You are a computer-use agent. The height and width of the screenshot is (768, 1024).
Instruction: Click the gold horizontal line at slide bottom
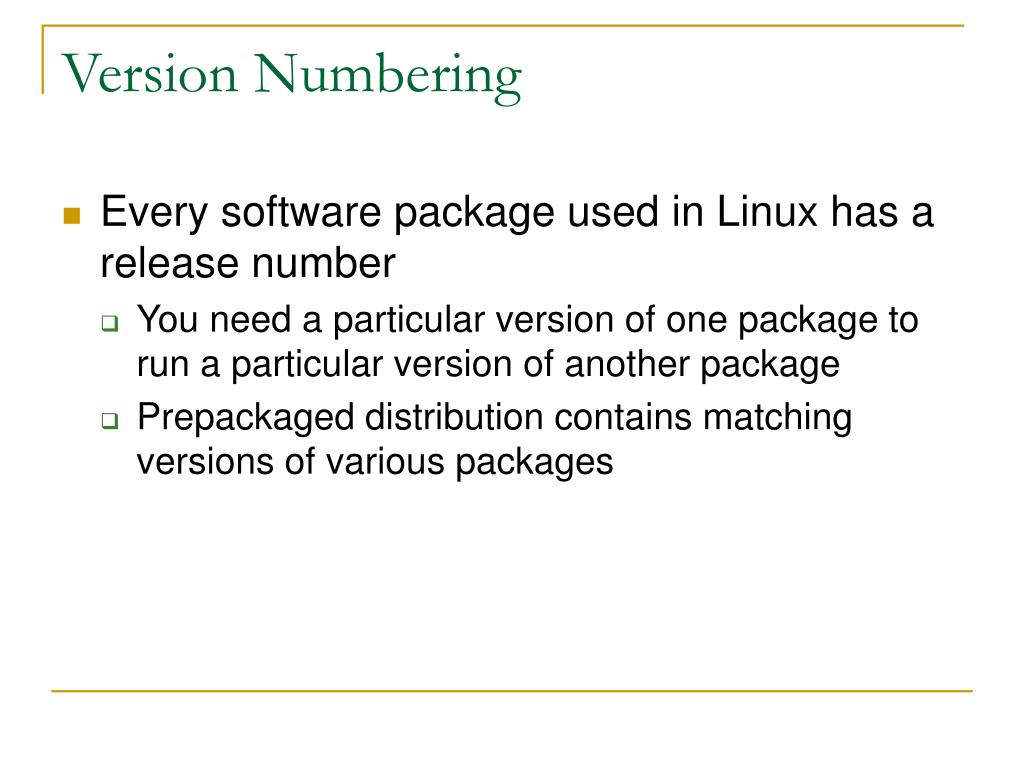tap(512, 690)
